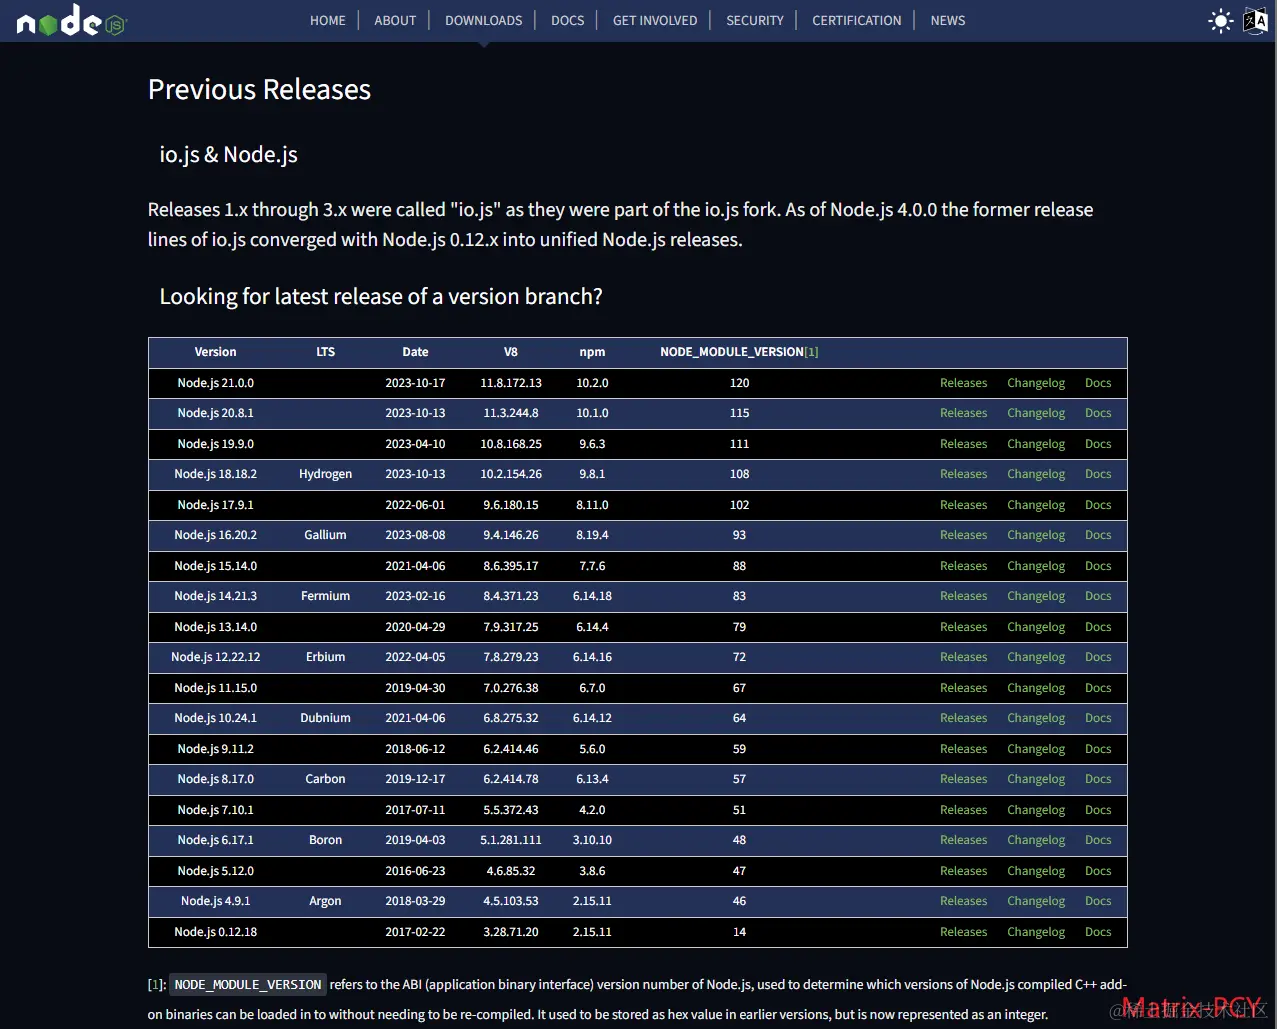Open Releases for Node.js 18.18.2
Viewport: 1277px width, 1029px height.
(x=963, y=474)
